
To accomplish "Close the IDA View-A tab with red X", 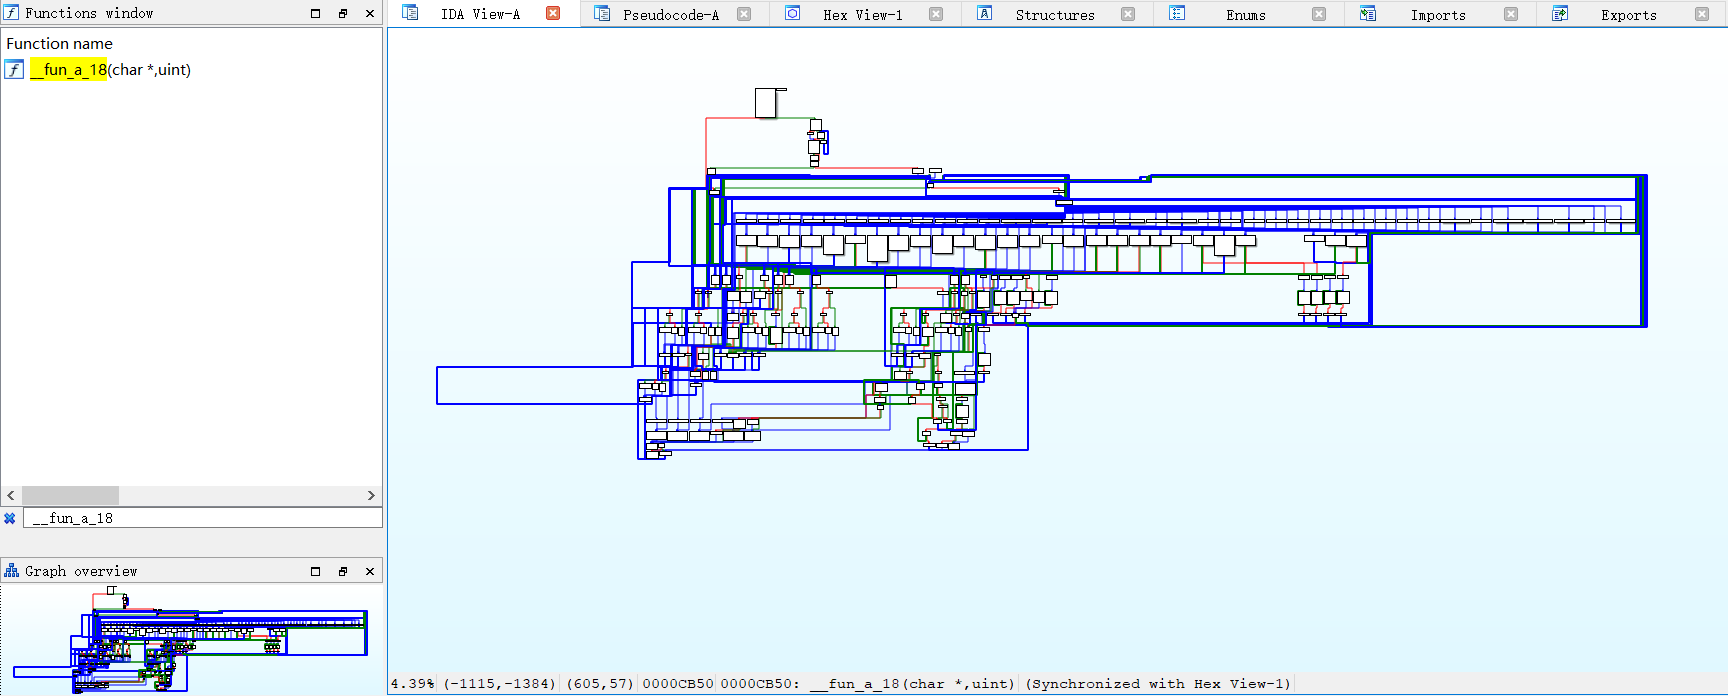I will coord(553,13).
